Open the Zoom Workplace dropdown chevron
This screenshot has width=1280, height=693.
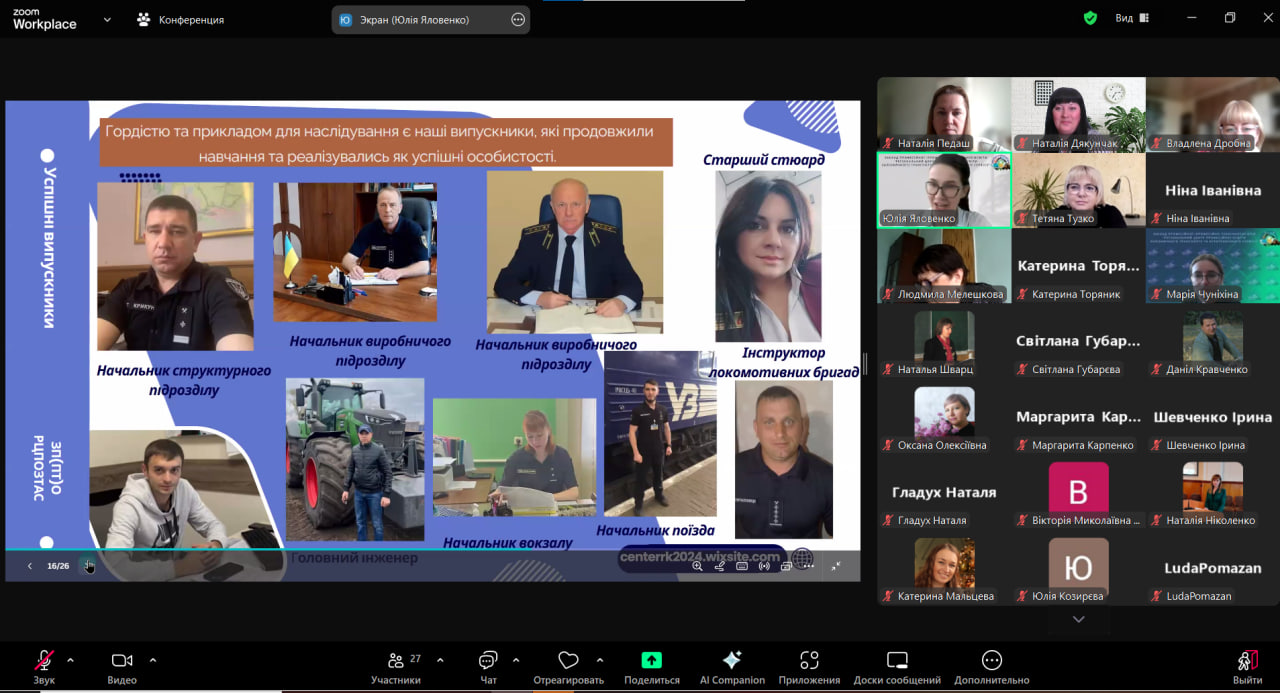pyautogui.click(x=107, y=19)
